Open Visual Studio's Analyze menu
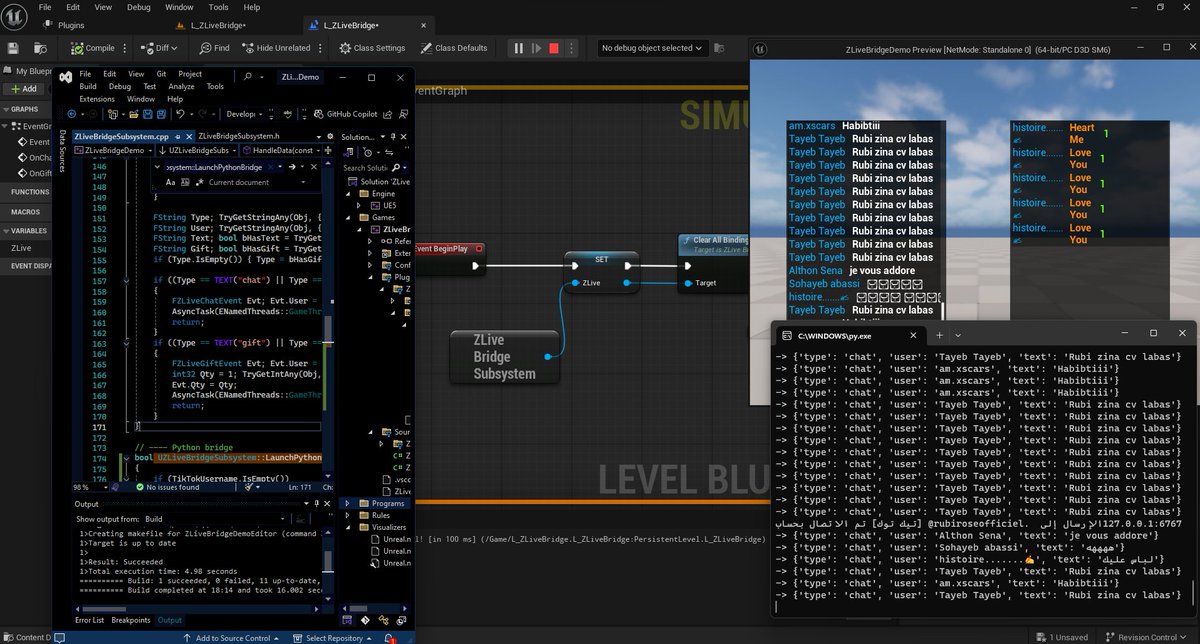Image resolution: width=1200 pixels, height=644 pixels. [x=179, y=87]
